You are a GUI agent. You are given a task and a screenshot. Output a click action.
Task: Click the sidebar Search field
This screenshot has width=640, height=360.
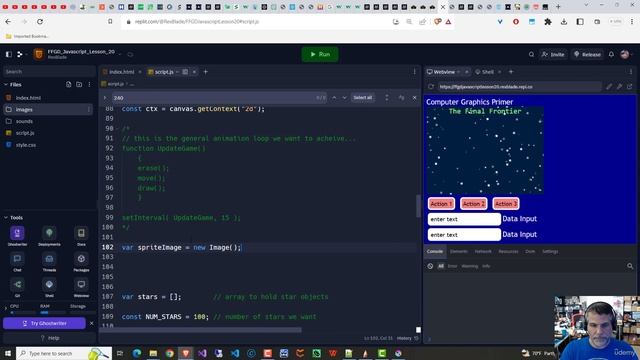48,71
